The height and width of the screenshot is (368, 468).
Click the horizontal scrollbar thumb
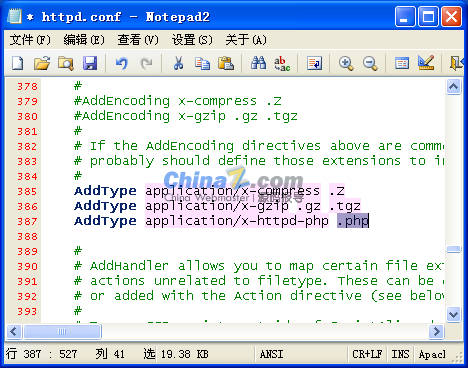click(62, 331)
